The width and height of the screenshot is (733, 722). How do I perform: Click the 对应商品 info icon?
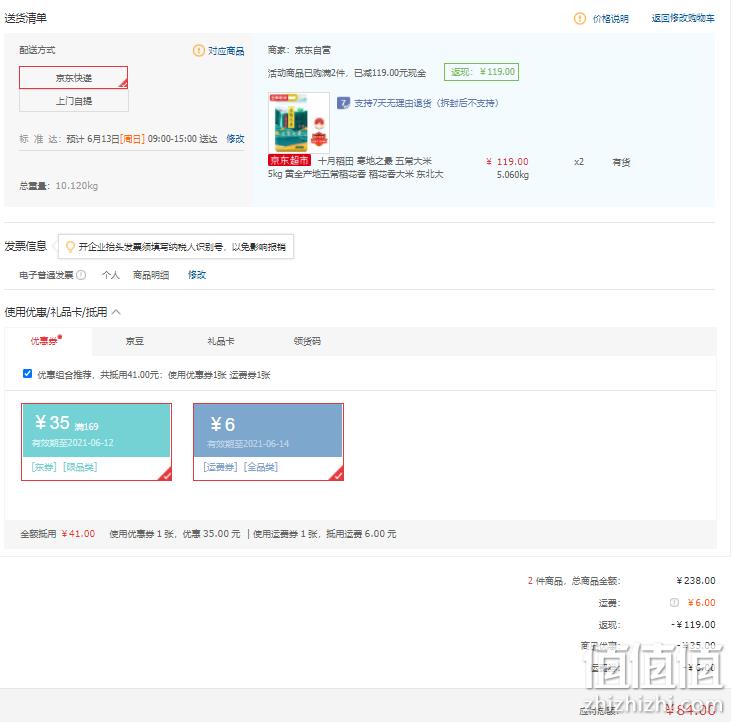(x=199, y=50)
